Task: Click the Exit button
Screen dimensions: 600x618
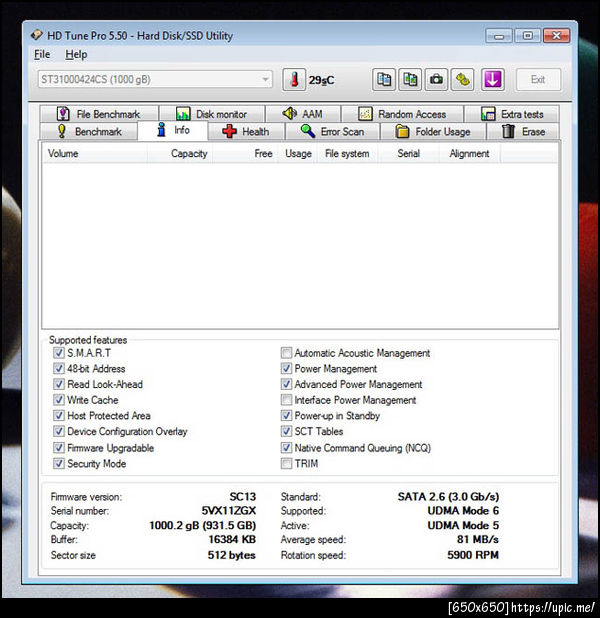Action: tap(538, 80)
